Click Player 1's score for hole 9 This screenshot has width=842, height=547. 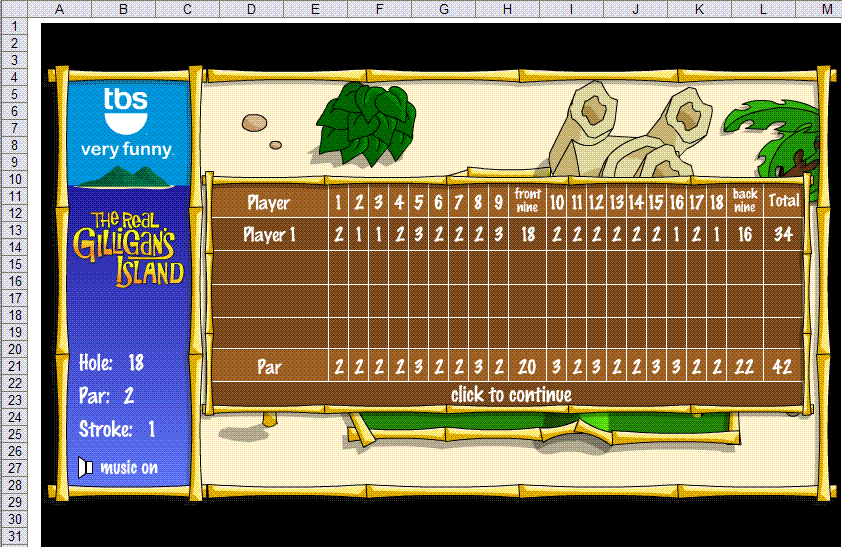(x=498, y=235)
